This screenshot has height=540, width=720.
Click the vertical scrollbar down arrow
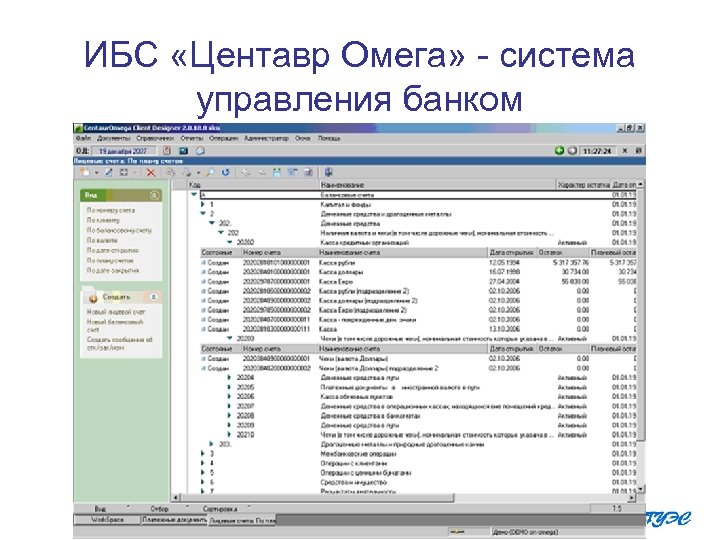point(641,489)
